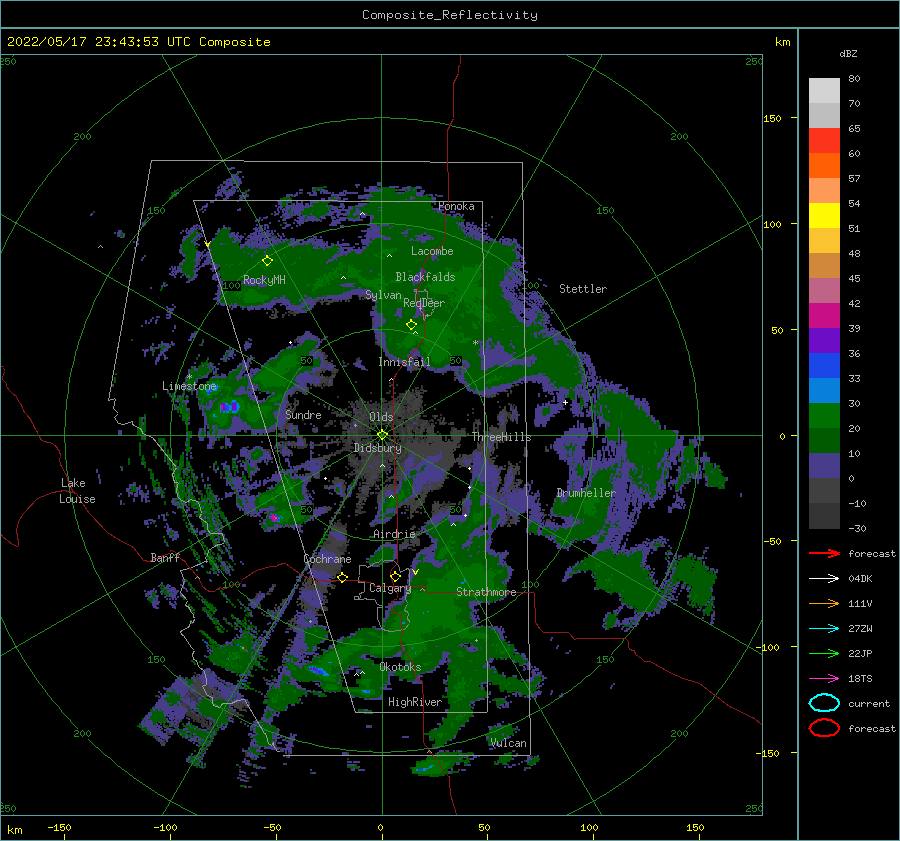The image size is (900, 841).
Task: Click the Stettler city label
Action: tap(583, 289)
